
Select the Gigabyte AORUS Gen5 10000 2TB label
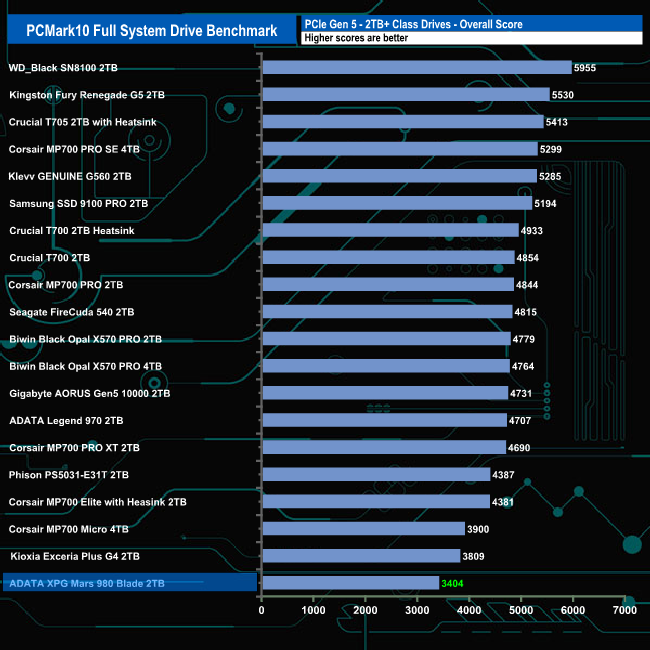pos(90,393)
